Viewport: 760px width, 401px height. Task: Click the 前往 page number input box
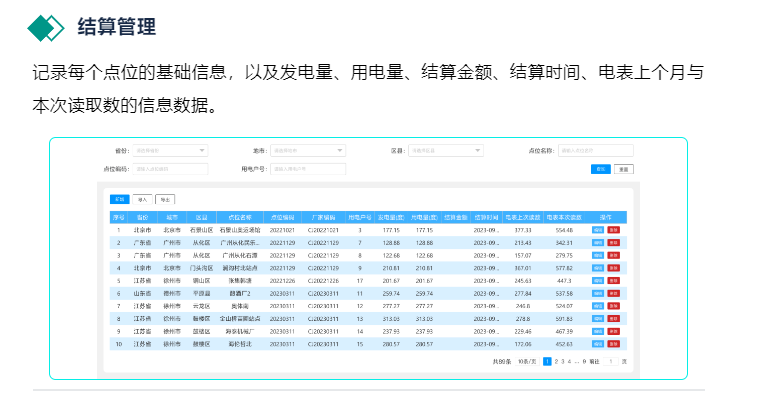[x=610, y=361]
